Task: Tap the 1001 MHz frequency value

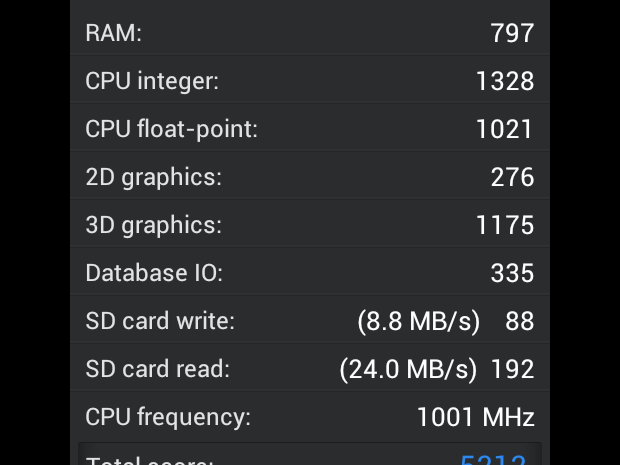Action: [476, 417]
